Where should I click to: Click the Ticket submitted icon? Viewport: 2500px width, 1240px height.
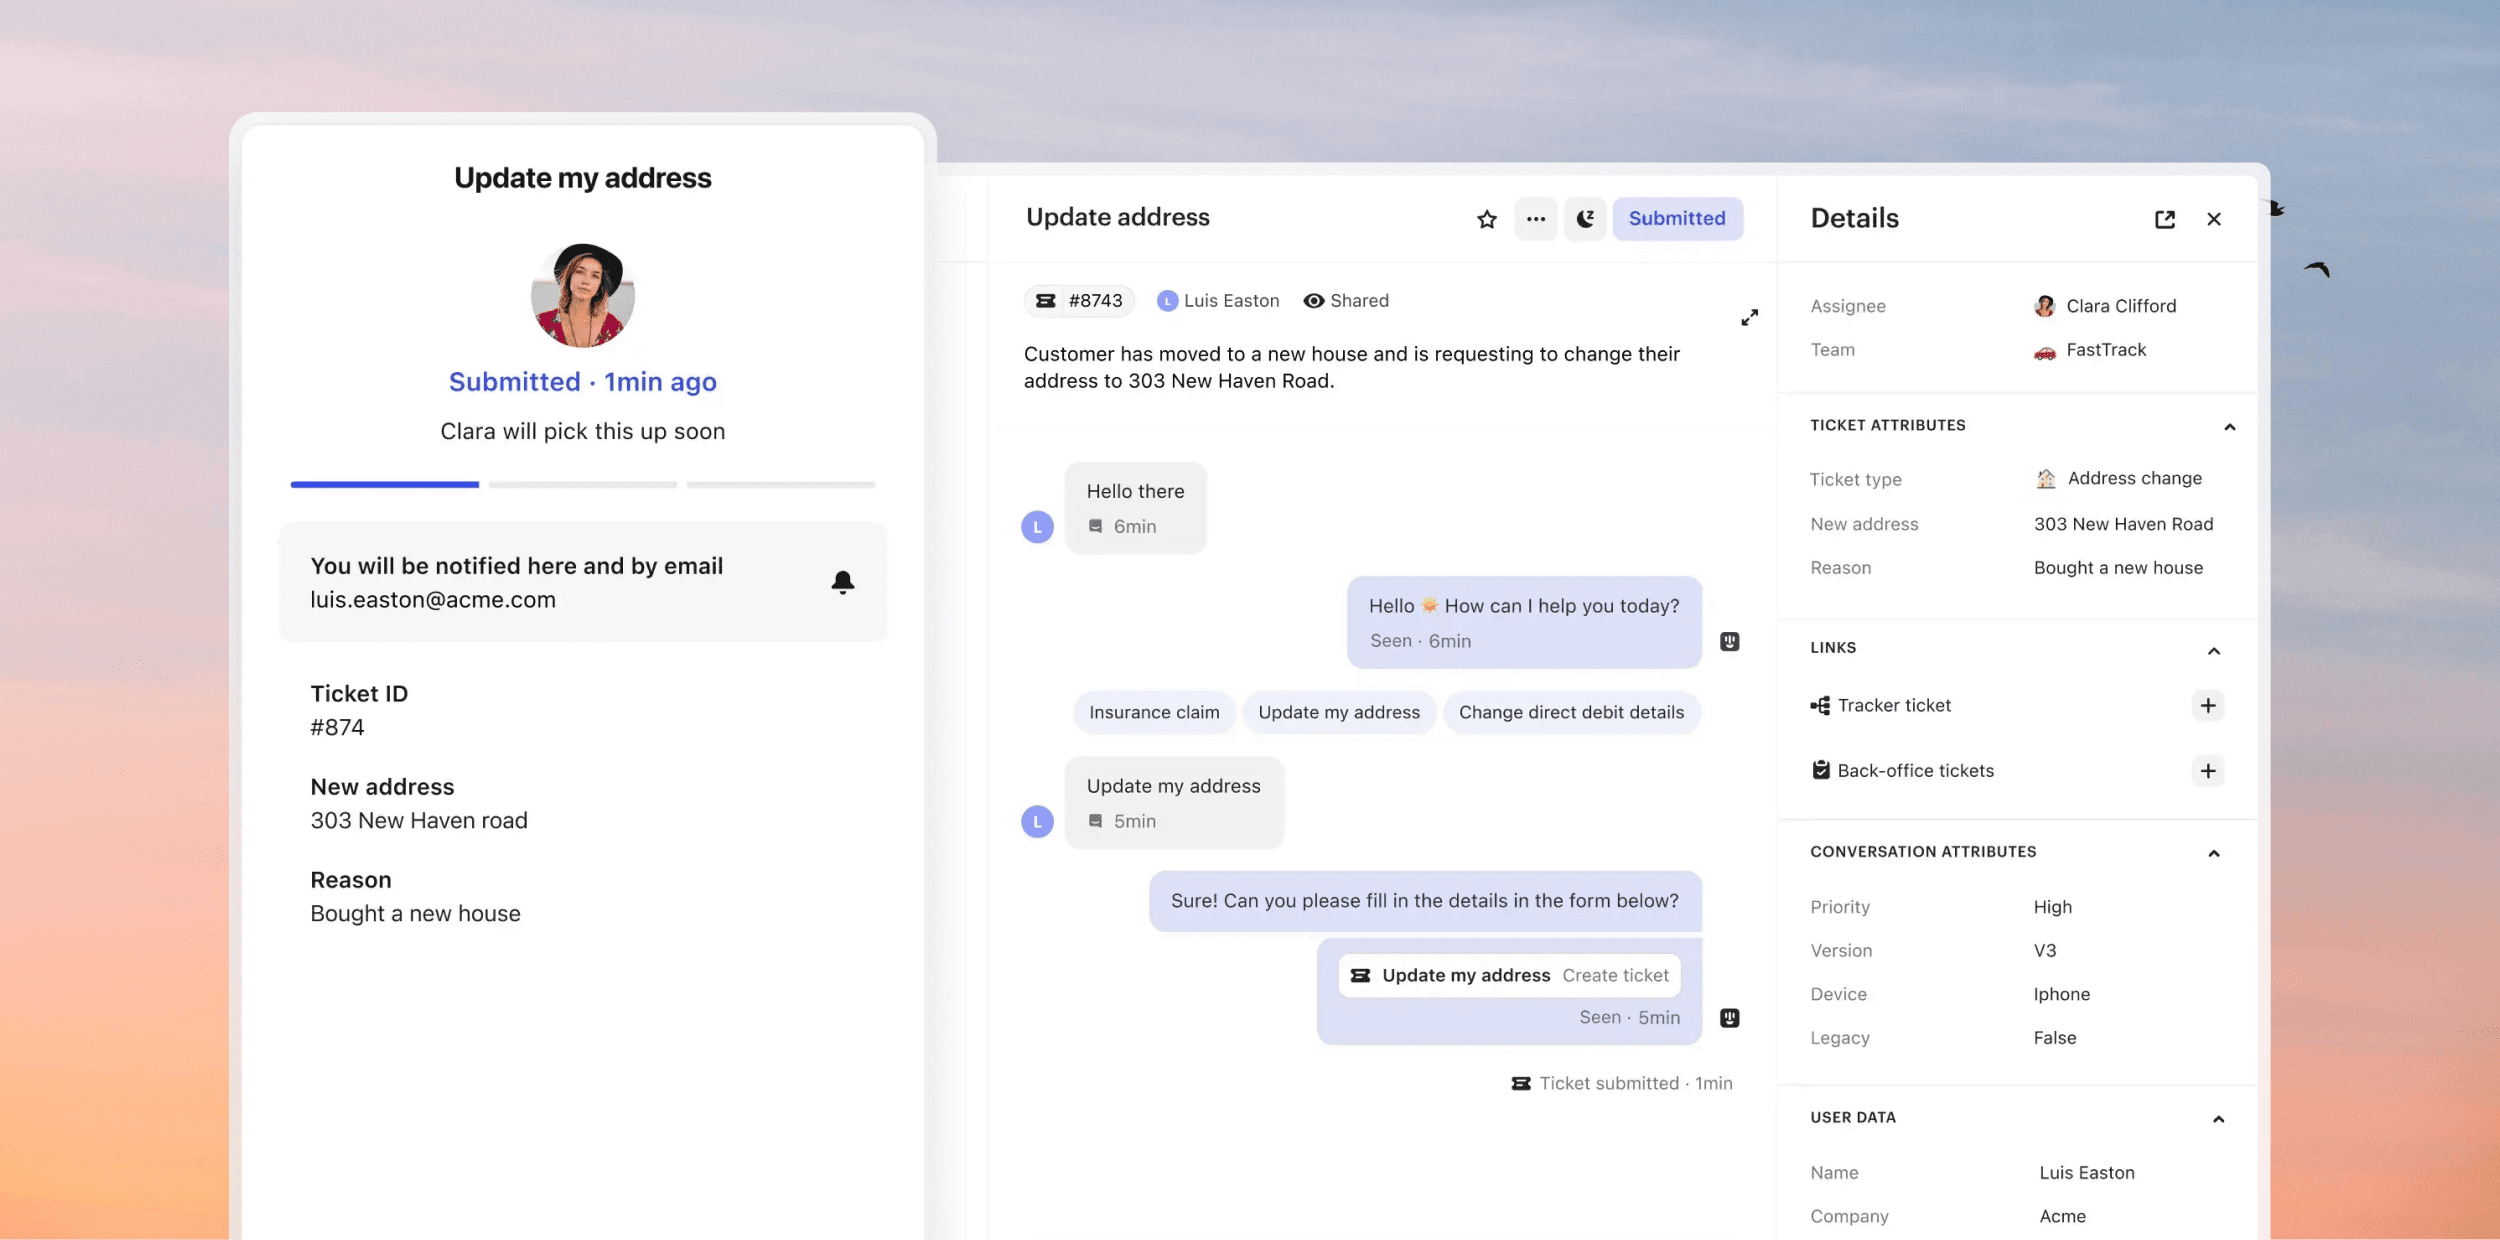(1521, 1083)
